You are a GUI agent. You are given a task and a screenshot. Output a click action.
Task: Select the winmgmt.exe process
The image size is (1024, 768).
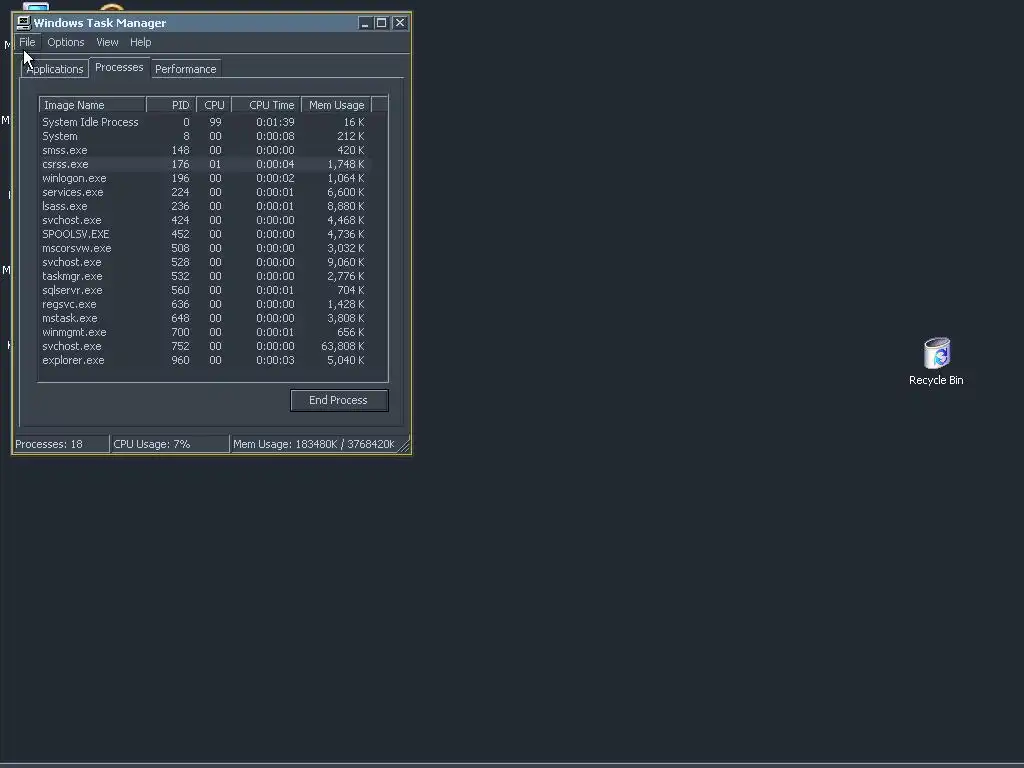click(205, 332)
